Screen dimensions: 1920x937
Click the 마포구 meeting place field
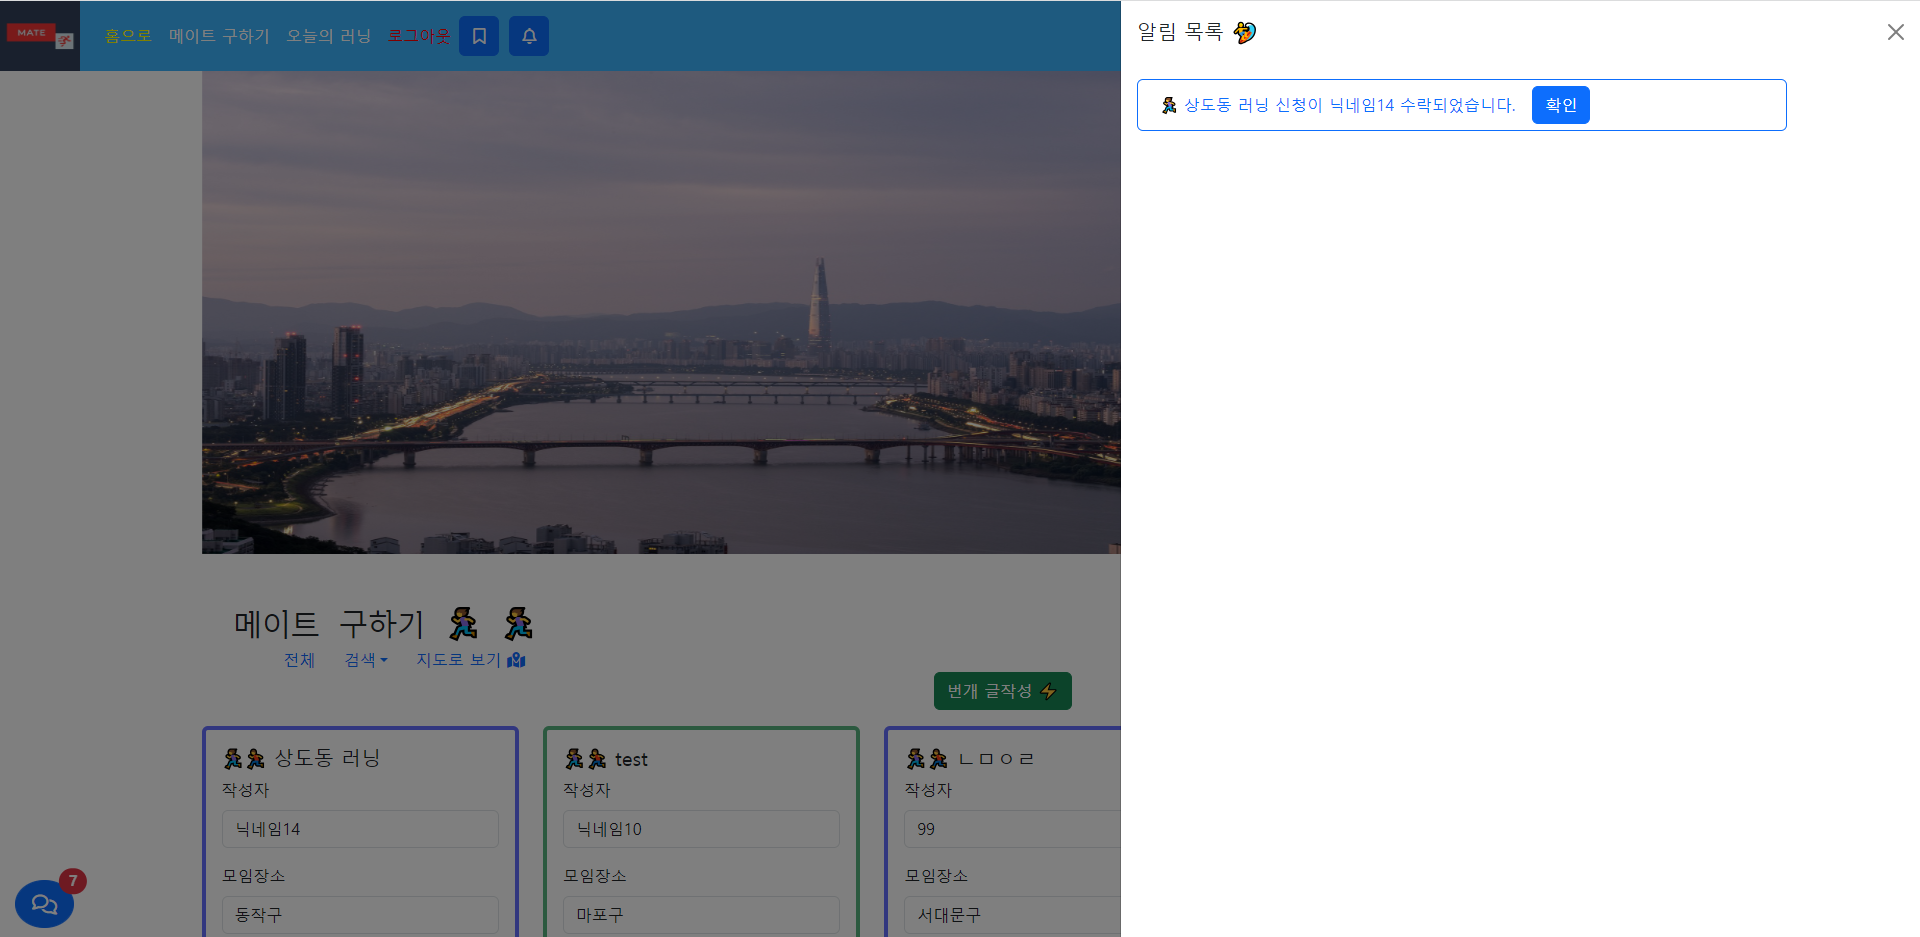(x=701, y=915)
